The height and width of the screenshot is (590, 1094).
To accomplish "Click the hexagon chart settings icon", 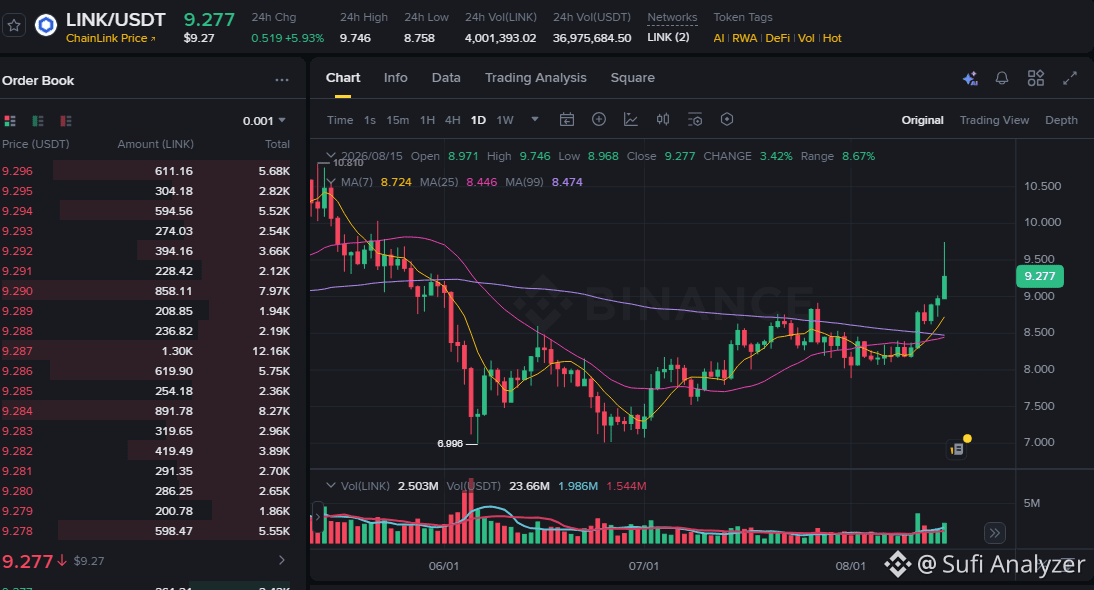I will point(726,119).
